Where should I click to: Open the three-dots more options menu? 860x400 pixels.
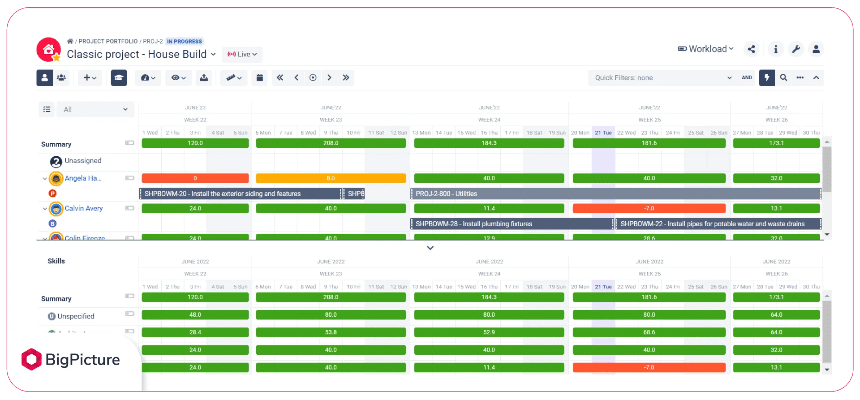800,77
